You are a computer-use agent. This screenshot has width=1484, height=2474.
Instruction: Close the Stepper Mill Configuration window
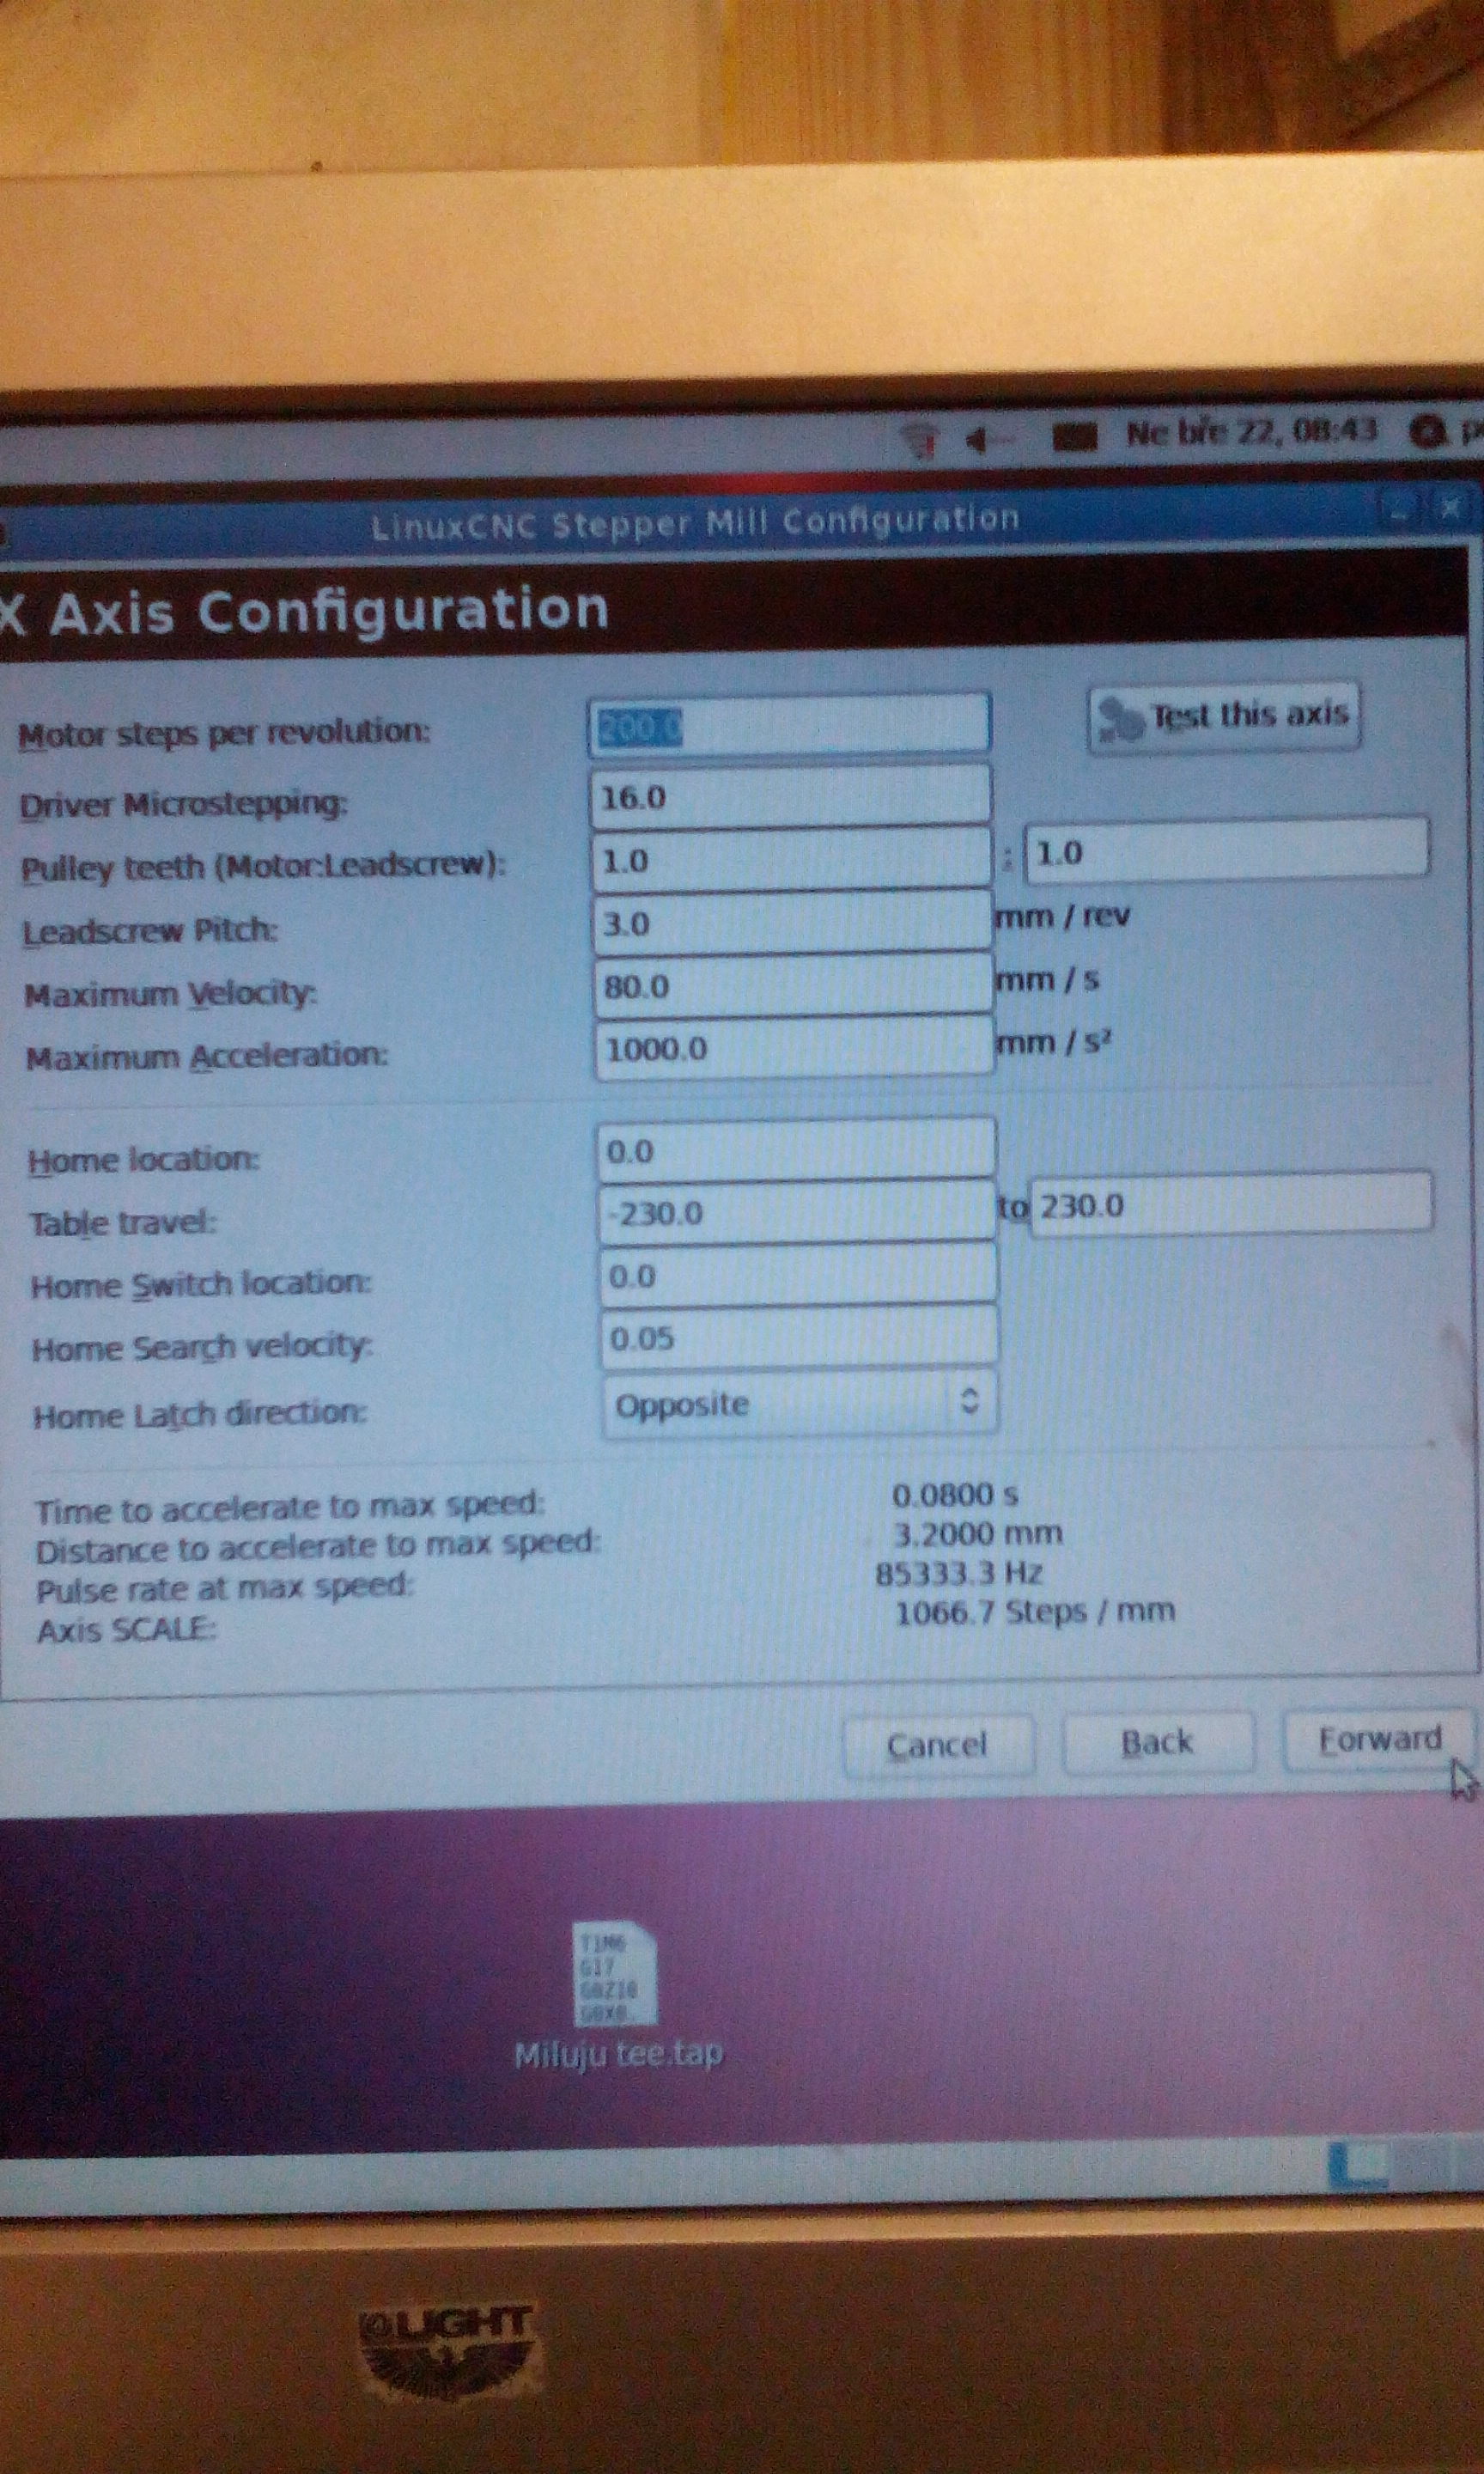coord(1449,509)
